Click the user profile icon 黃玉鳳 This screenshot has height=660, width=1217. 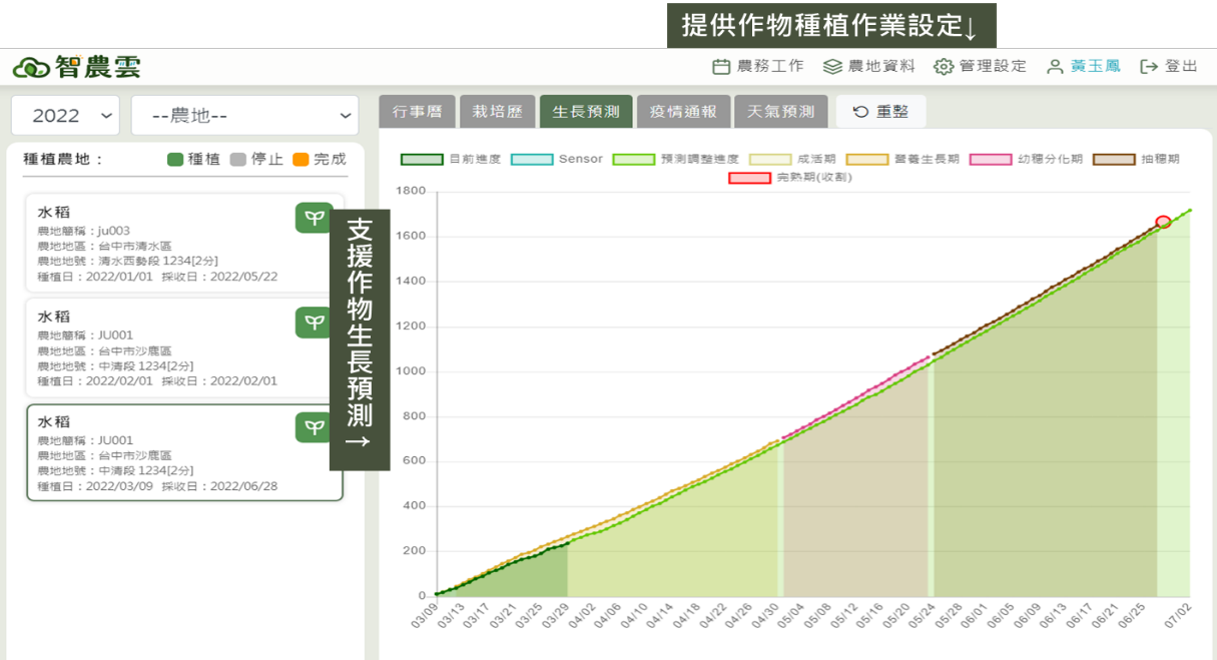pyautogui.click(x=1054, y=67)
